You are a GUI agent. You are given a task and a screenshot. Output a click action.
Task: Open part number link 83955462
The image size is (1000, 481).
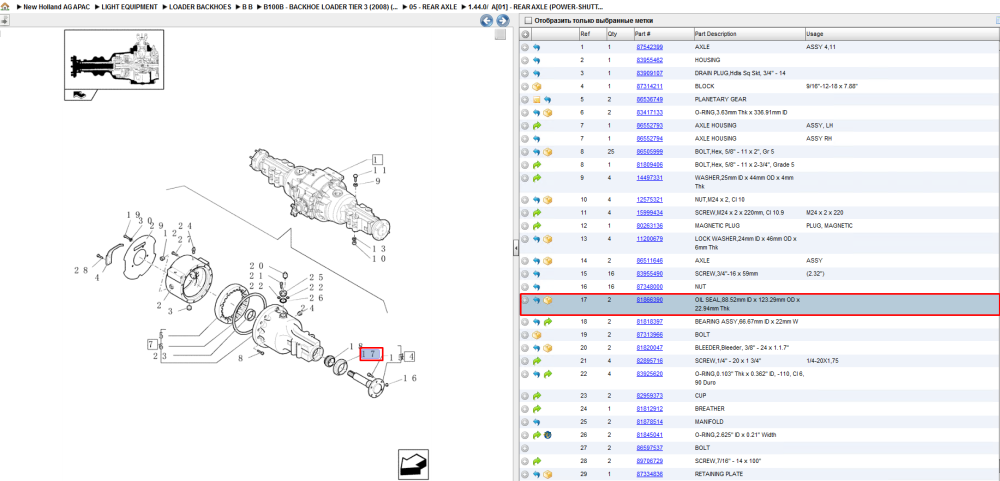click(x=649, y=60)
